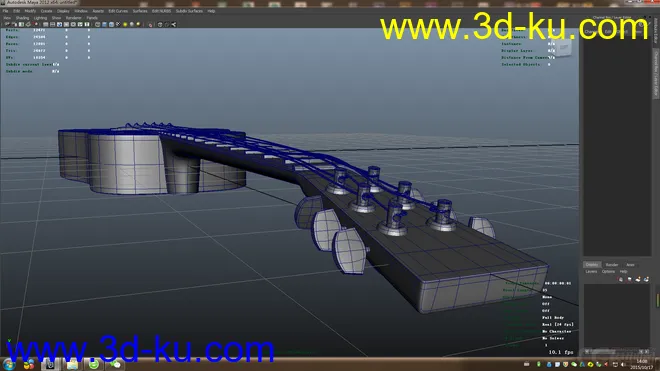Expand the viewport Panels menu
Screen dimensions: 660x371
pyautogui.click(x=92, y=18)
